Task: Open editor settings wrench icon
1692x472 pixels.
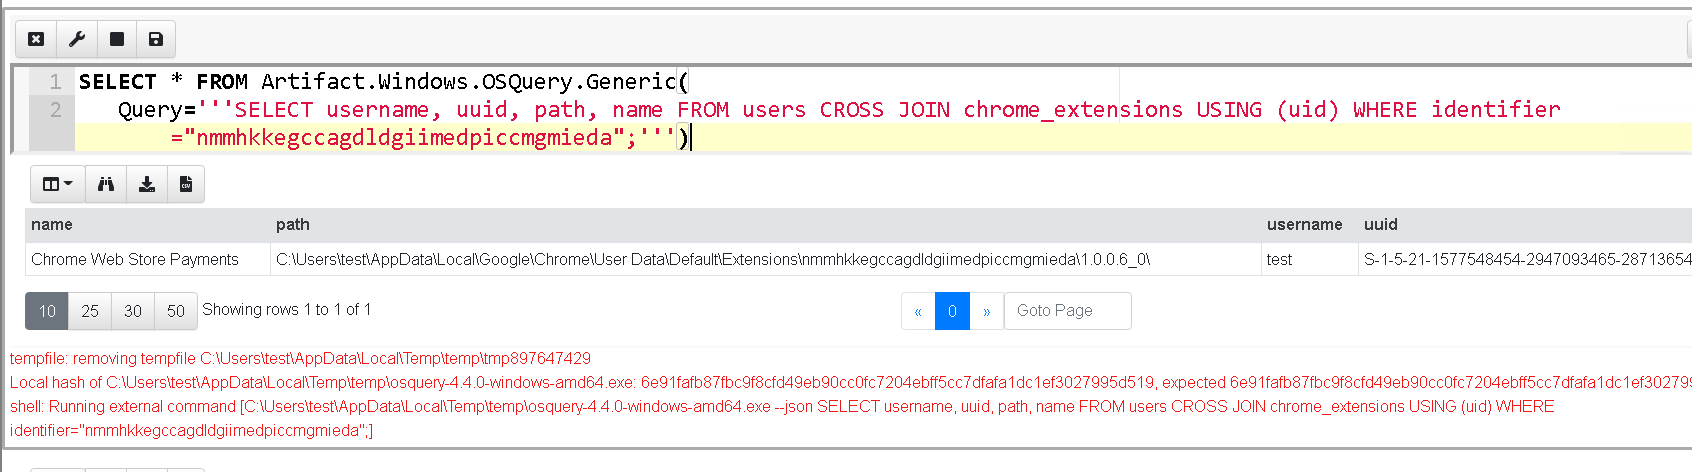Action: pos(76,39)
